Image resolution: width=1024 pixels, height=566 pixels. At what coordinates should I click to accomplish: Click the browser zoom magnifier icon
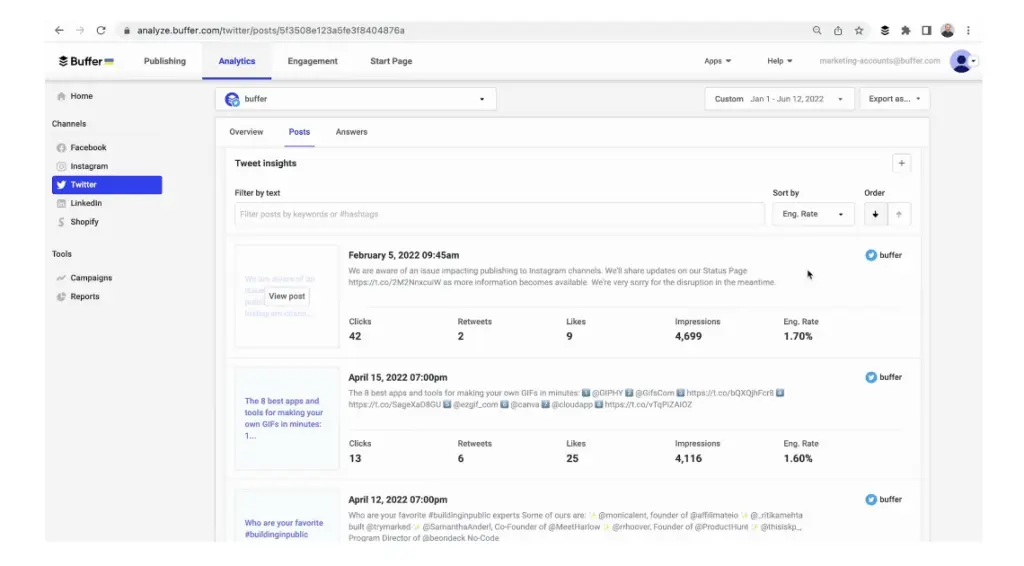tap(817, 30)
